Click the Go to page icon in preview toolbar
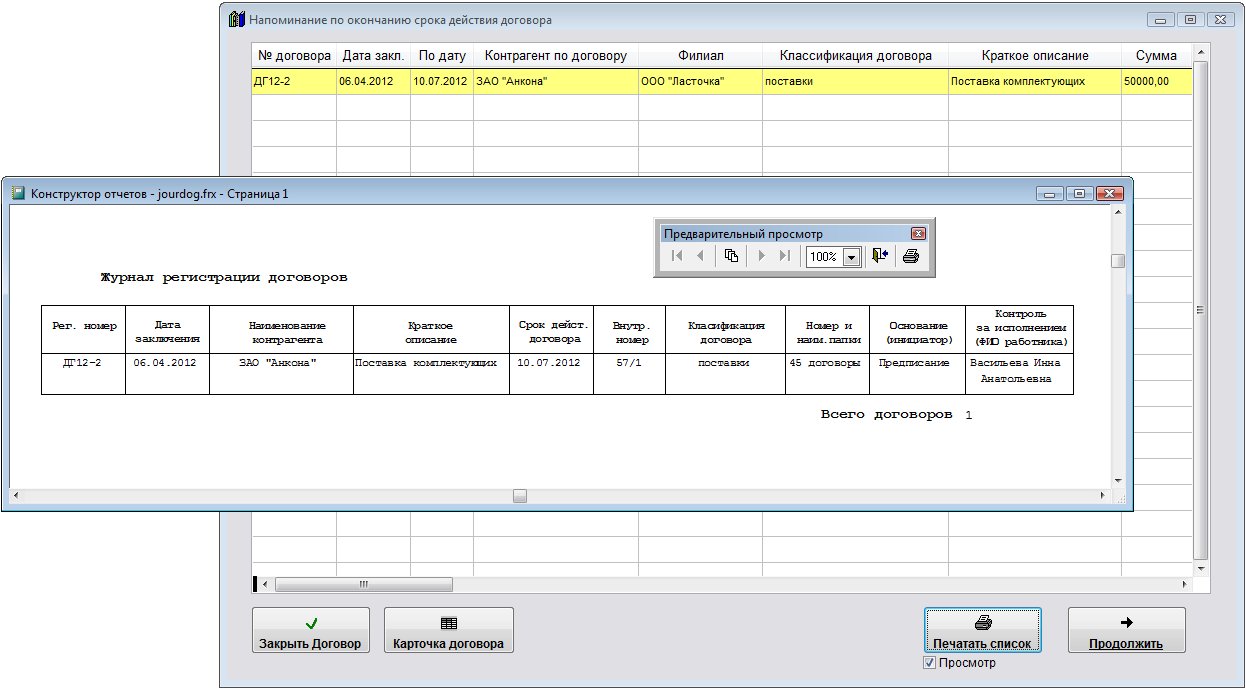This screenshot has height=690, width=1246. point(731,256)
